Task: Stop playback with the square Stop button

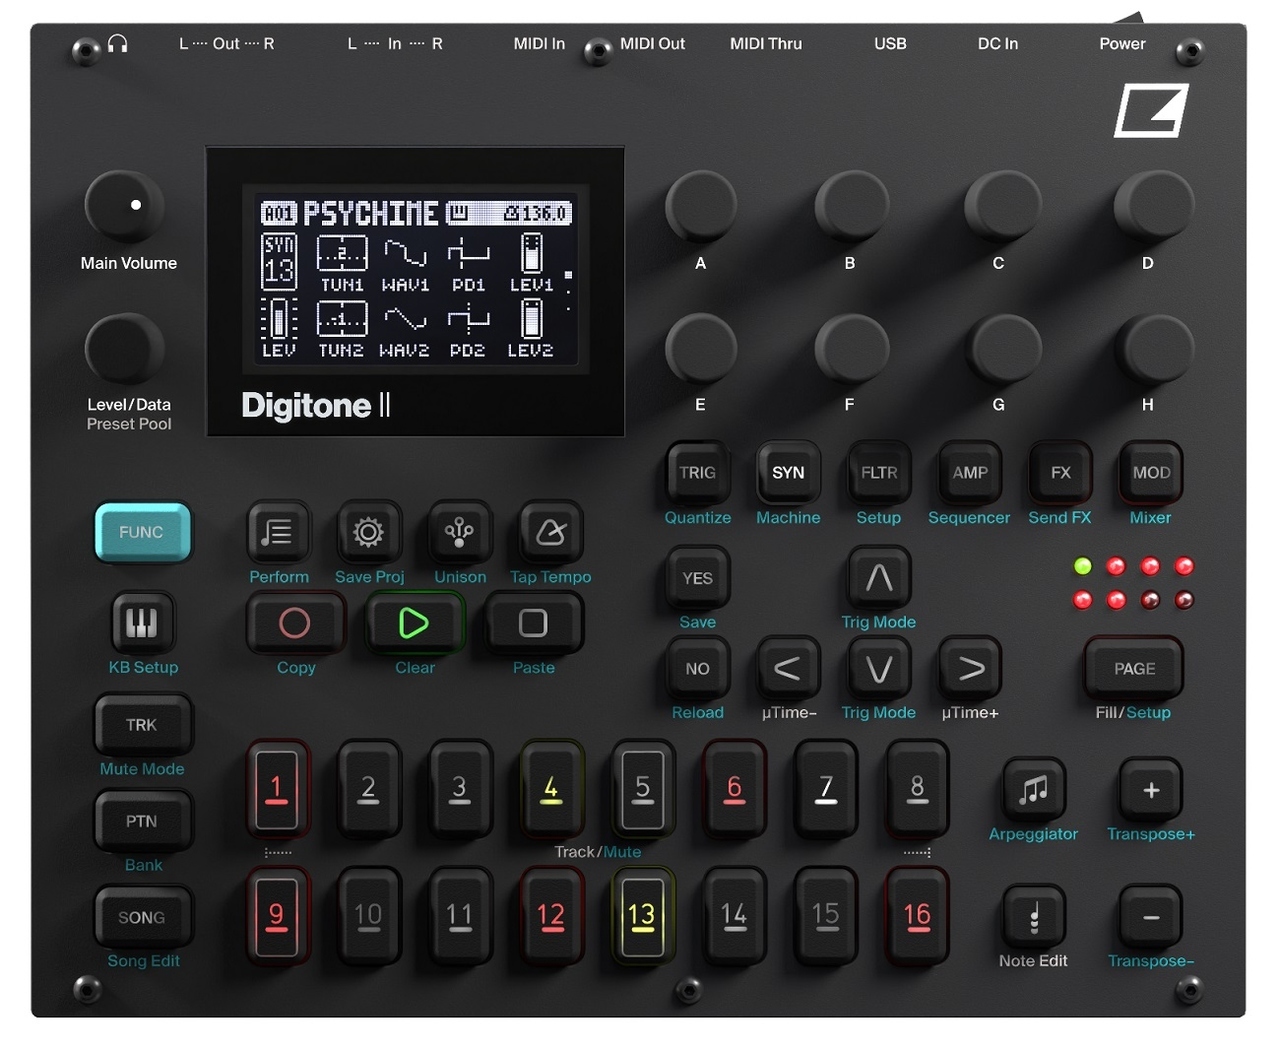Action: (533, 623)
